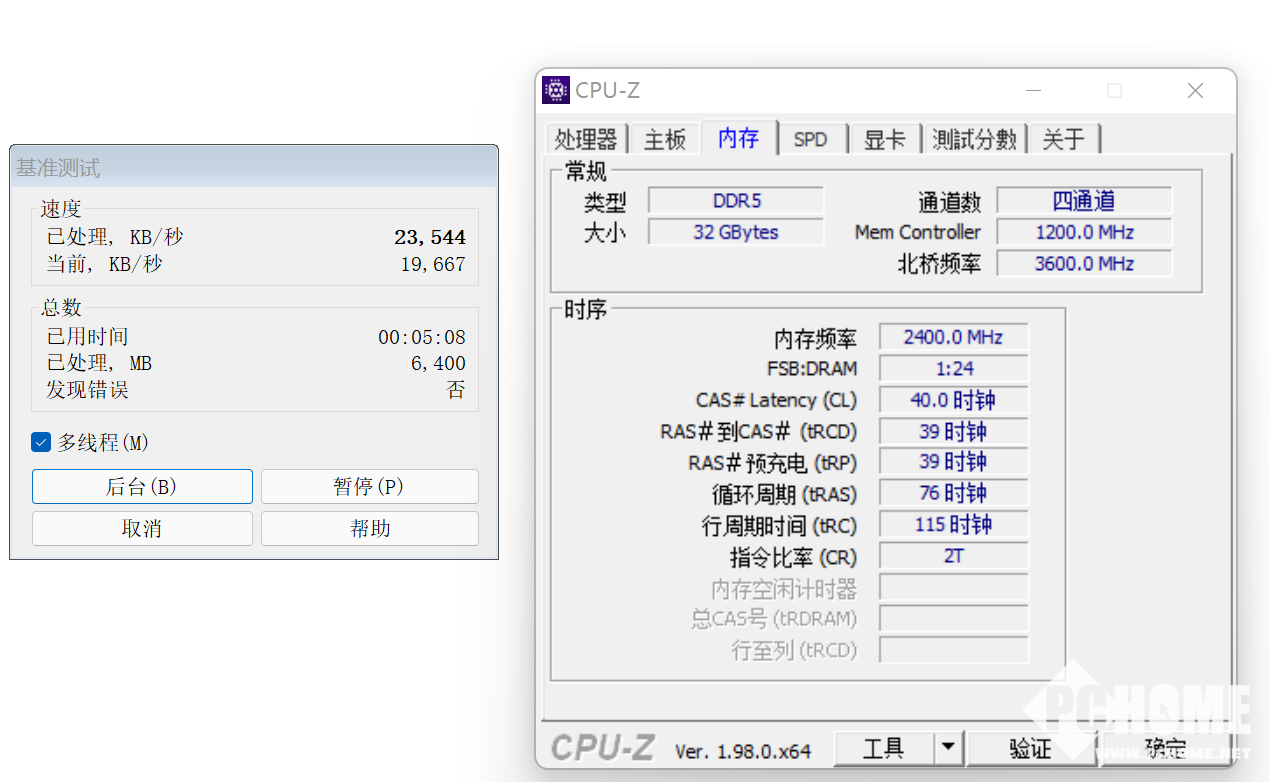The height and width of the screenshot is (782, 1269).
Task: Select the 内存 tab
Action: click(x=739, y=137)
